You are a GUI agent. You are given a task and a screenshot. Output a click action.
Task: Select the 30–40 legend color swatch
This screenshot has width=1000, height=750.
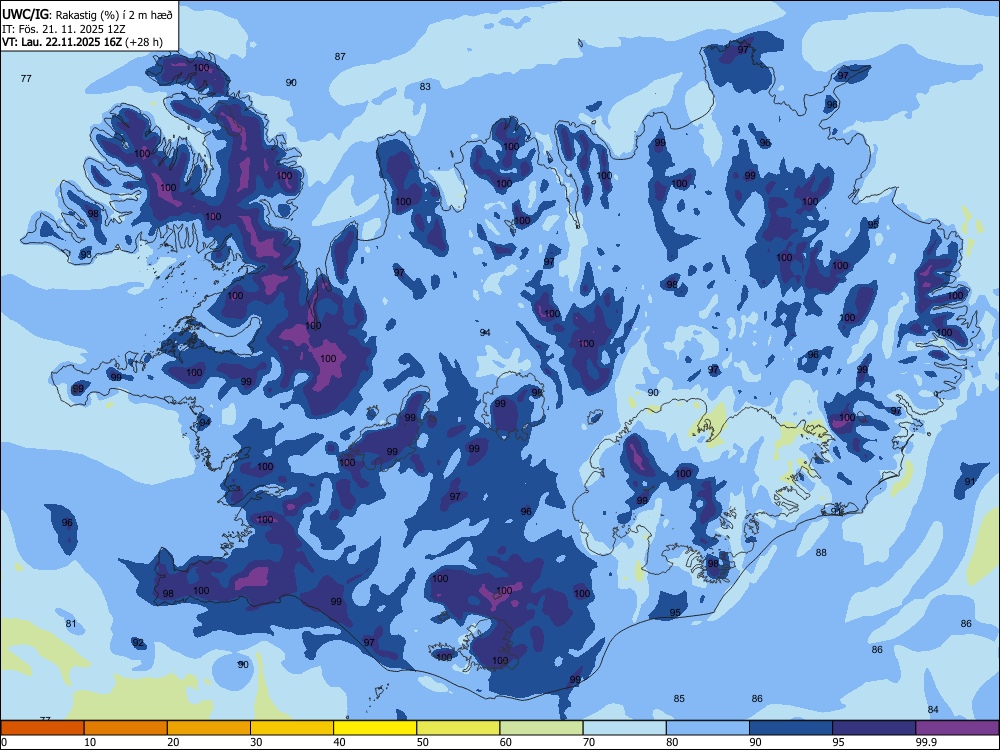point(292,728)
